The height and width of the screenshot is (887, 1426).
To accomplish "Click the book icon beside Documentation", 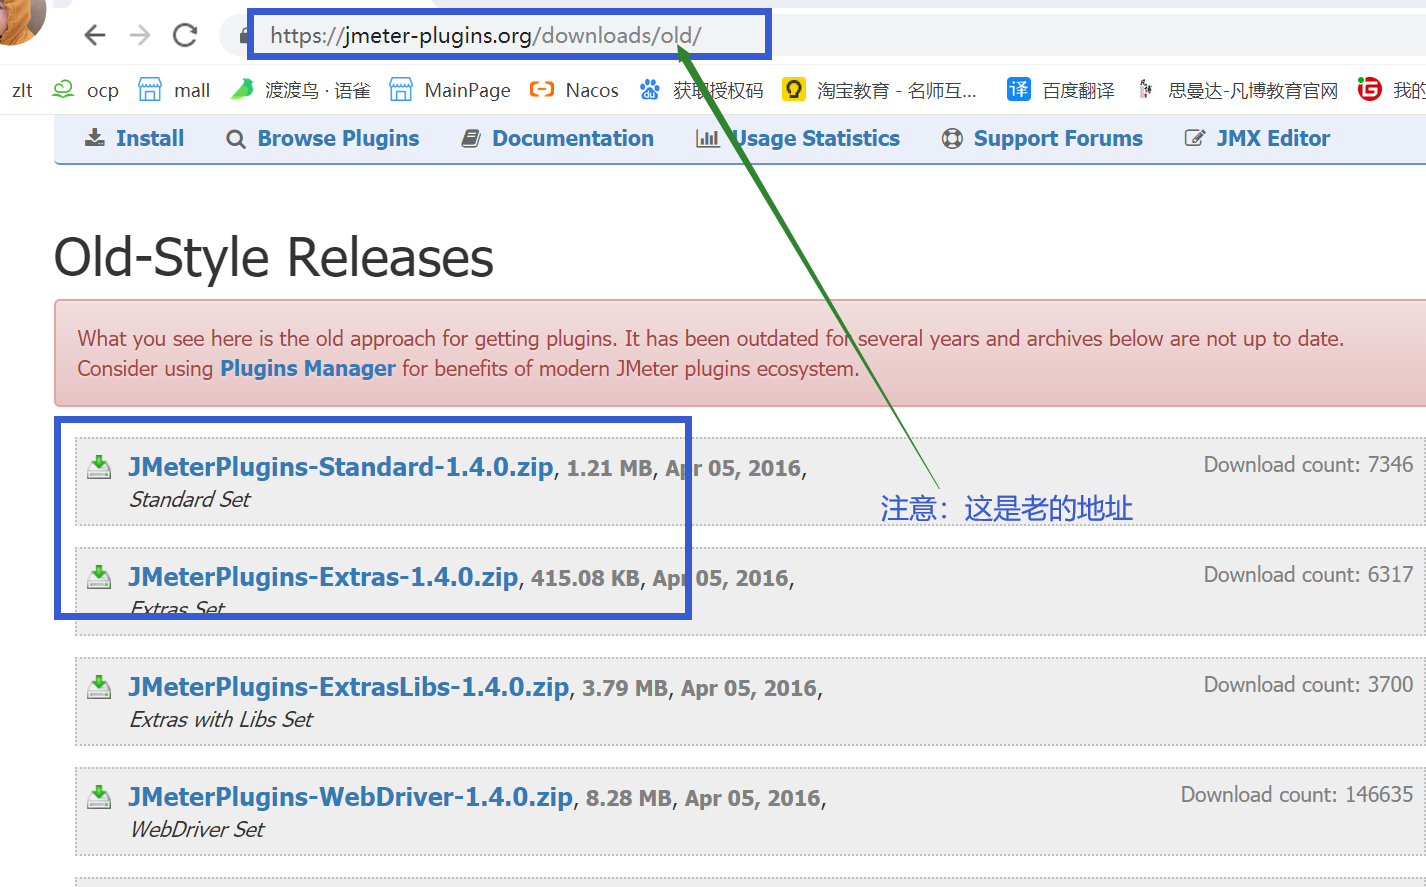I will point(470,138).
